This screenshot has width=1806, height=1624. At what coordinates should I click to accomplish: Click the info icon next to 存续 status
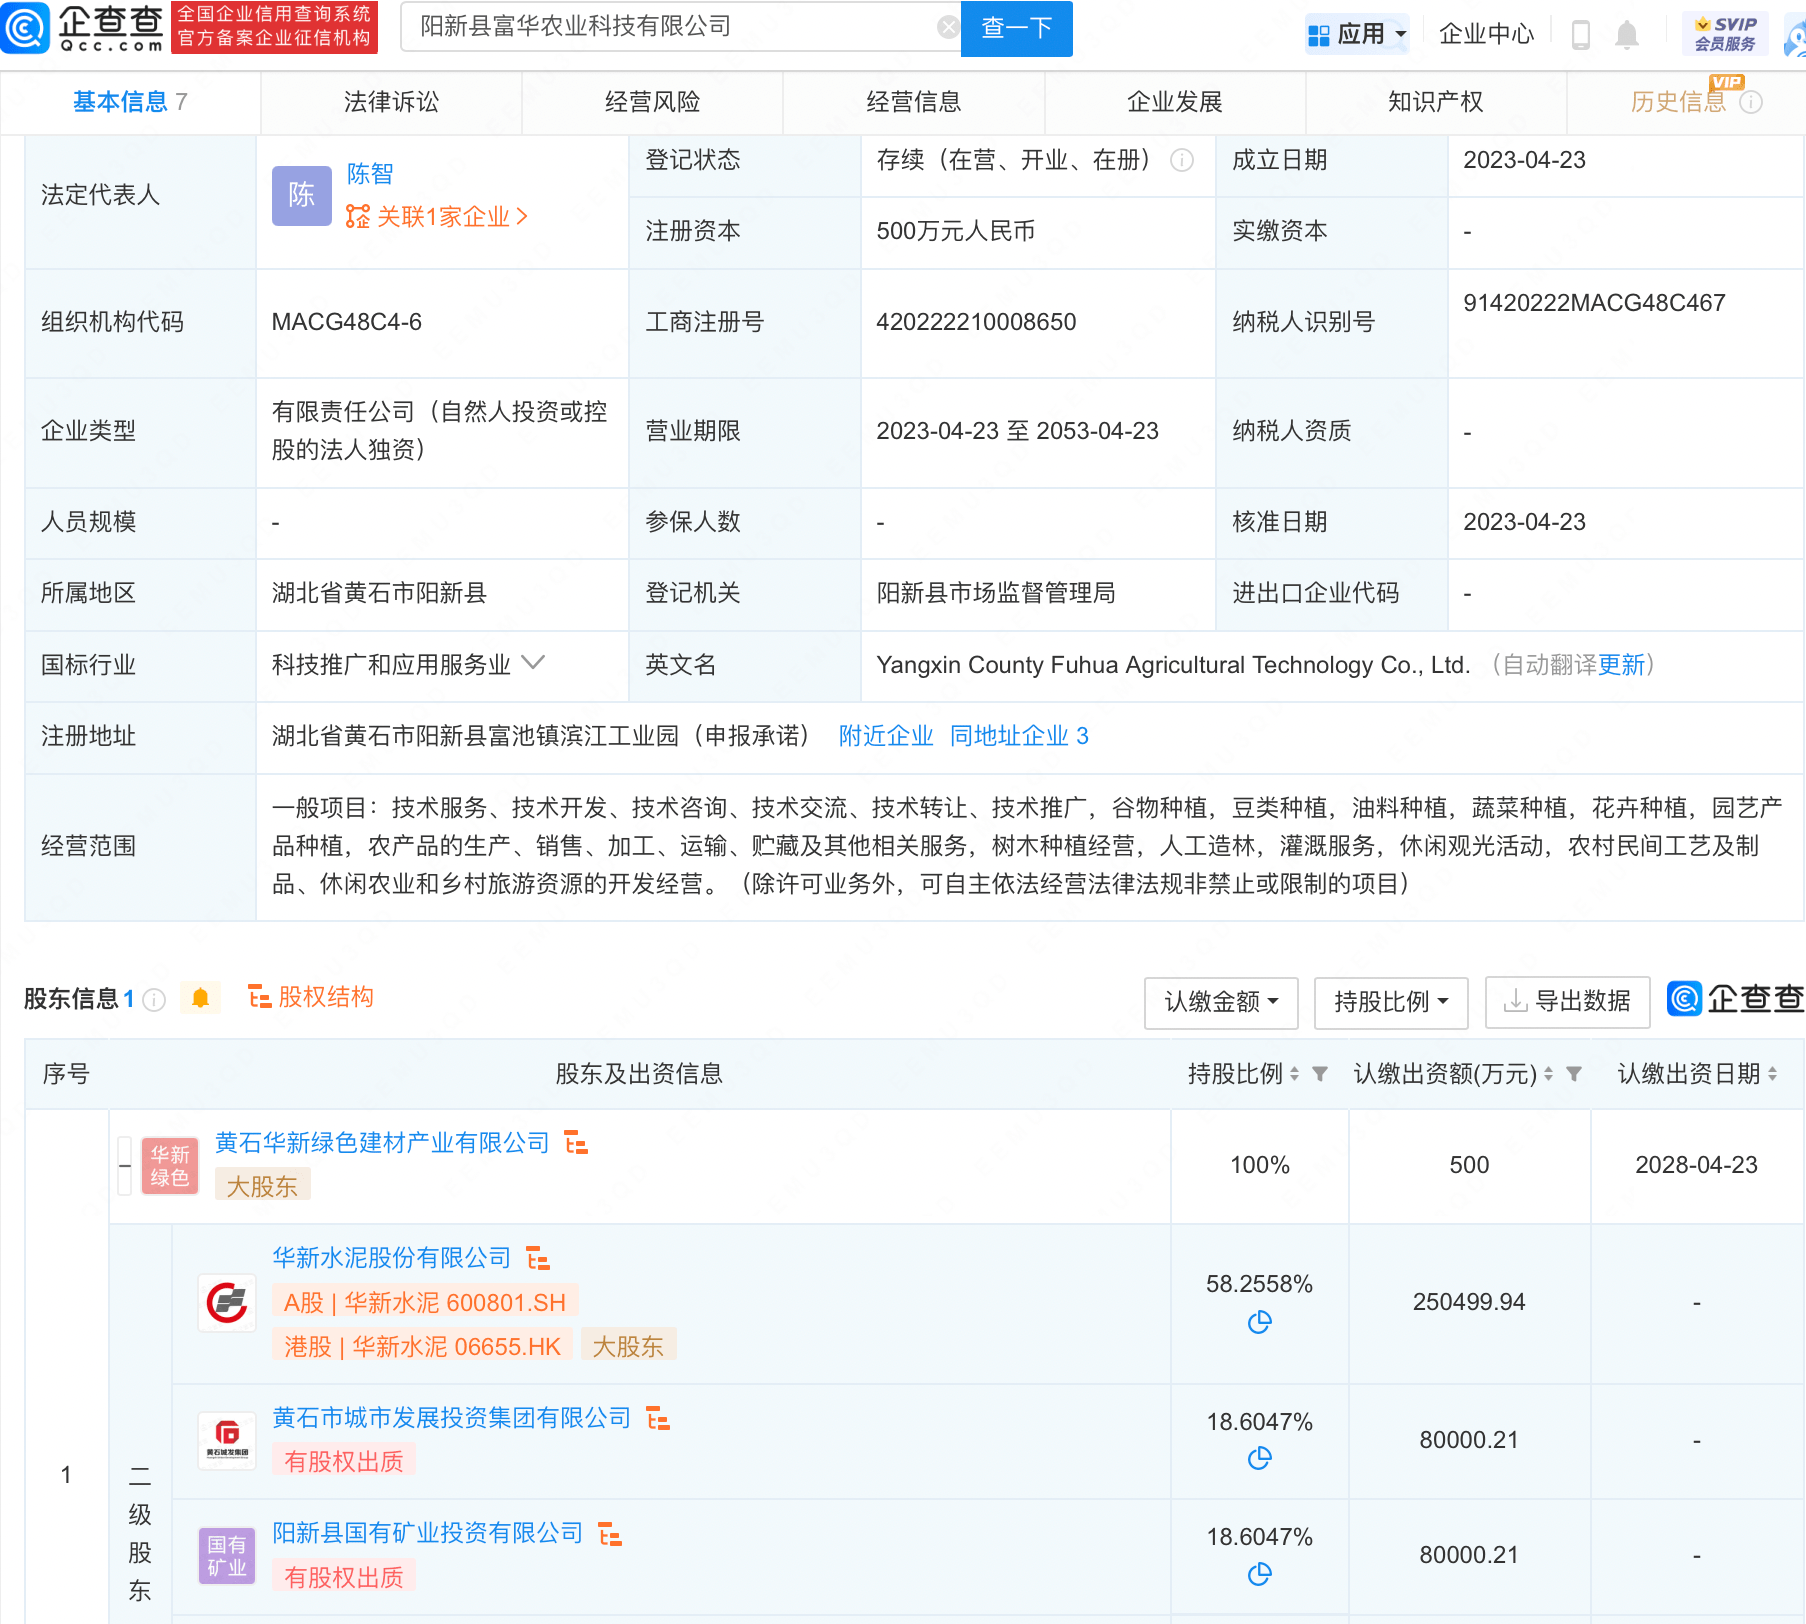point(1182,160)
